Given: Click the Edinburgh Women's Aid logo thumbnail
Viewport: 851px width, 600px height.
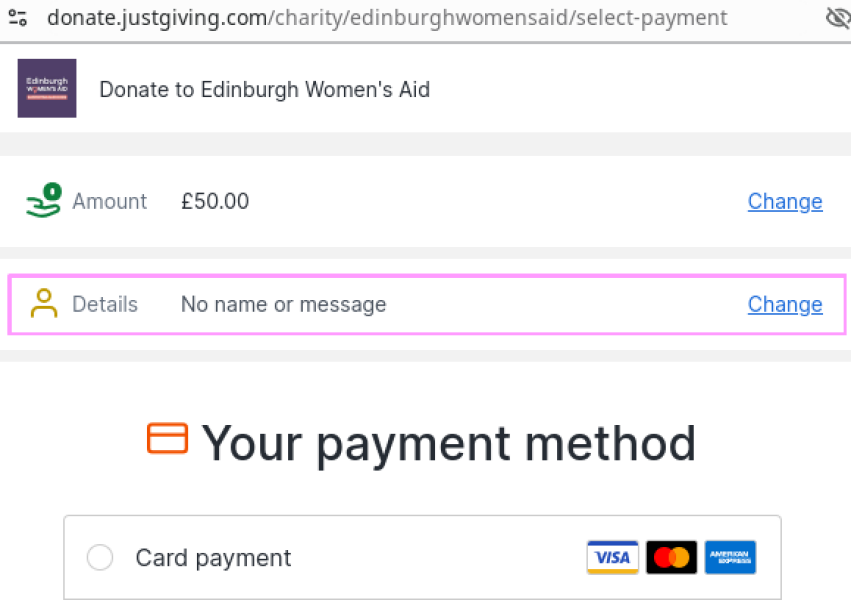Looking at the screenshot, I should pos(46,88).
